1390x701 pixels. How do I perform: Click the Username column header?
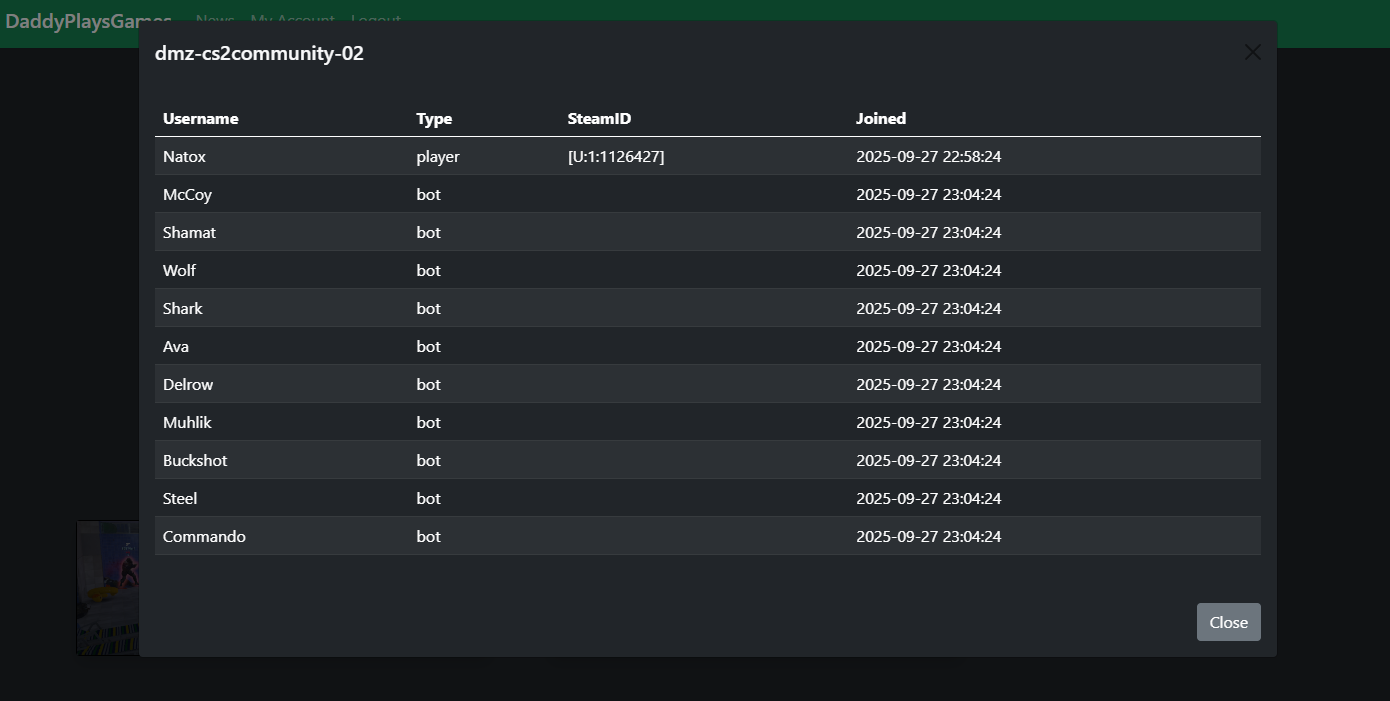pos(200,118)
